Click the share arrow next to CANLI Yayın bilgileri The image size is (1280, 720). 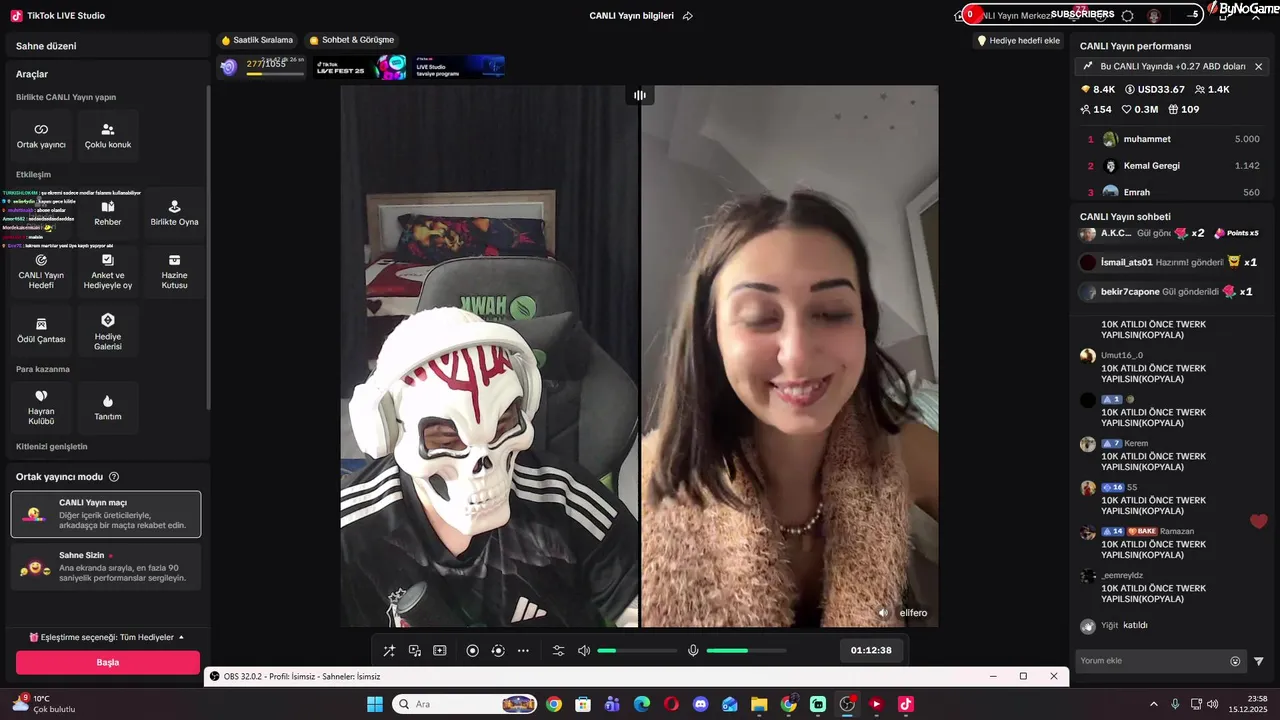pyautogui.click(x=687, y=16)
